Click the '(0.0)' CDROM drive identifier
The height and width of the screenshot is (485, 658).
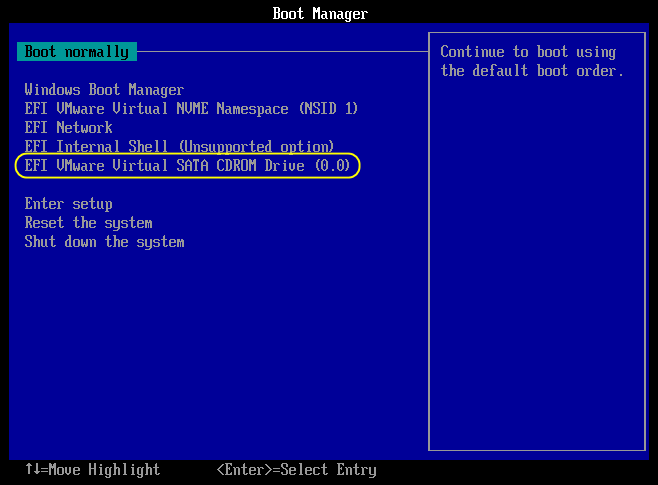click(x=332, y=166)
